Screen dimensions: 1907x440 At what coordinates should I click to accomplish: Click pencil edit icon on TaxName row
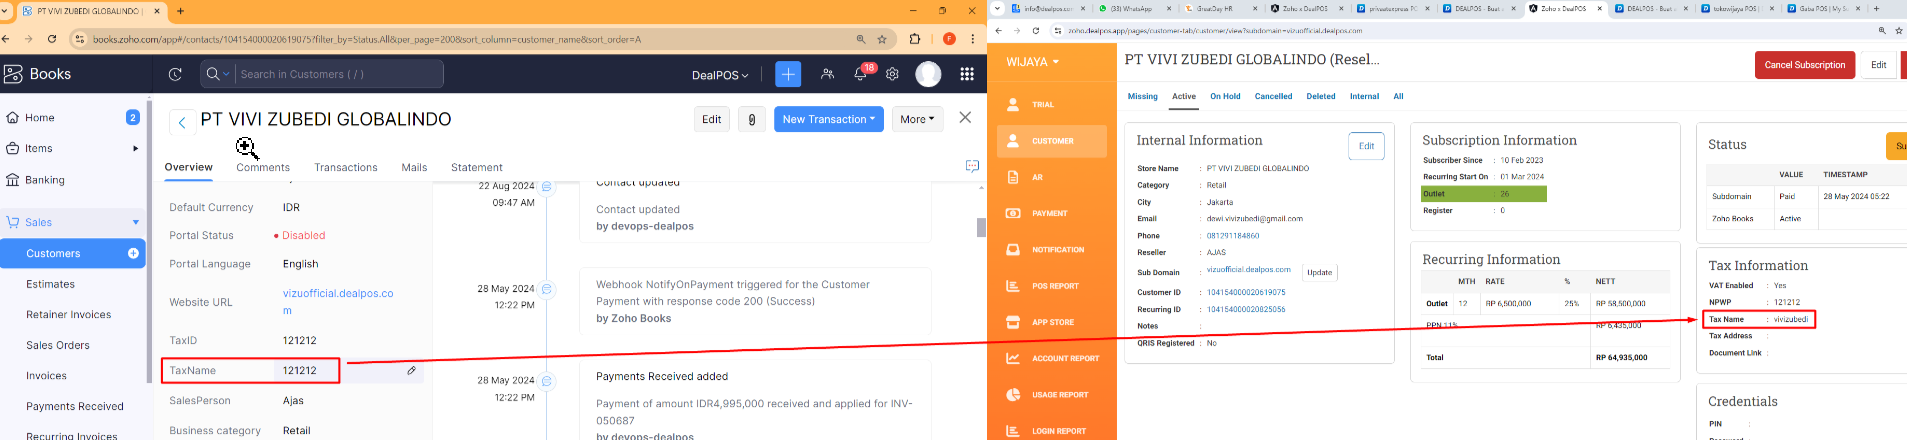411,370
